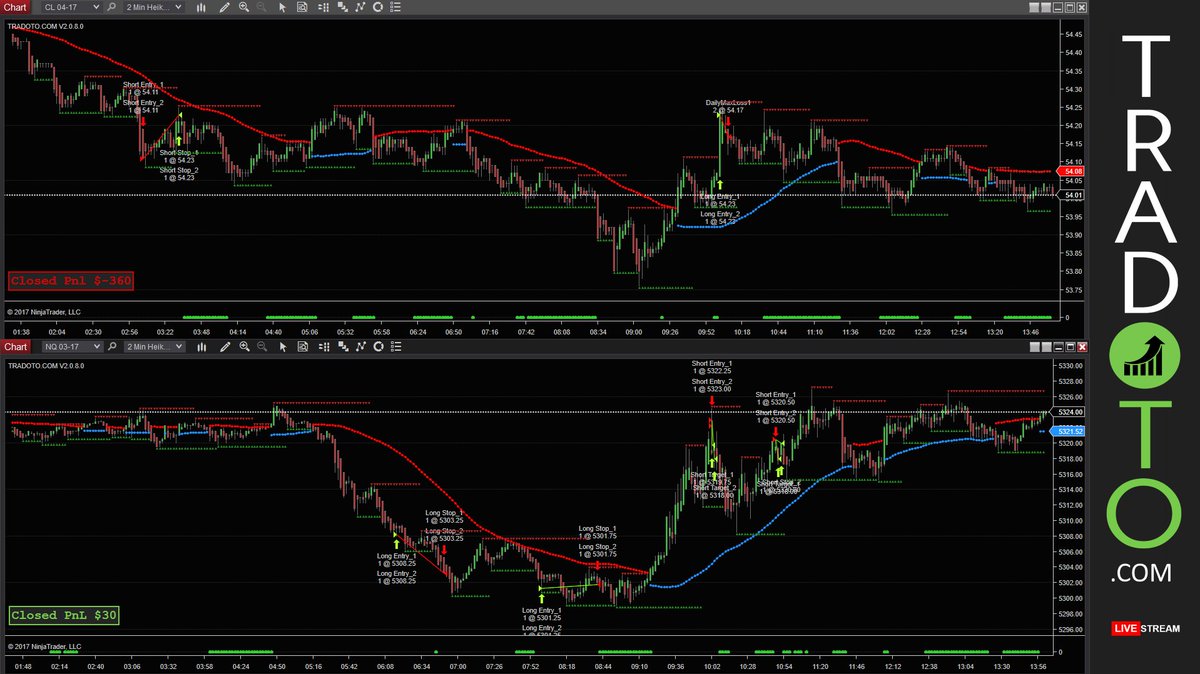This screenshot has width=1200, height=674.
Task: Click Short Entry_1 1 @ 5322.25 label
Action: [712, 367]
